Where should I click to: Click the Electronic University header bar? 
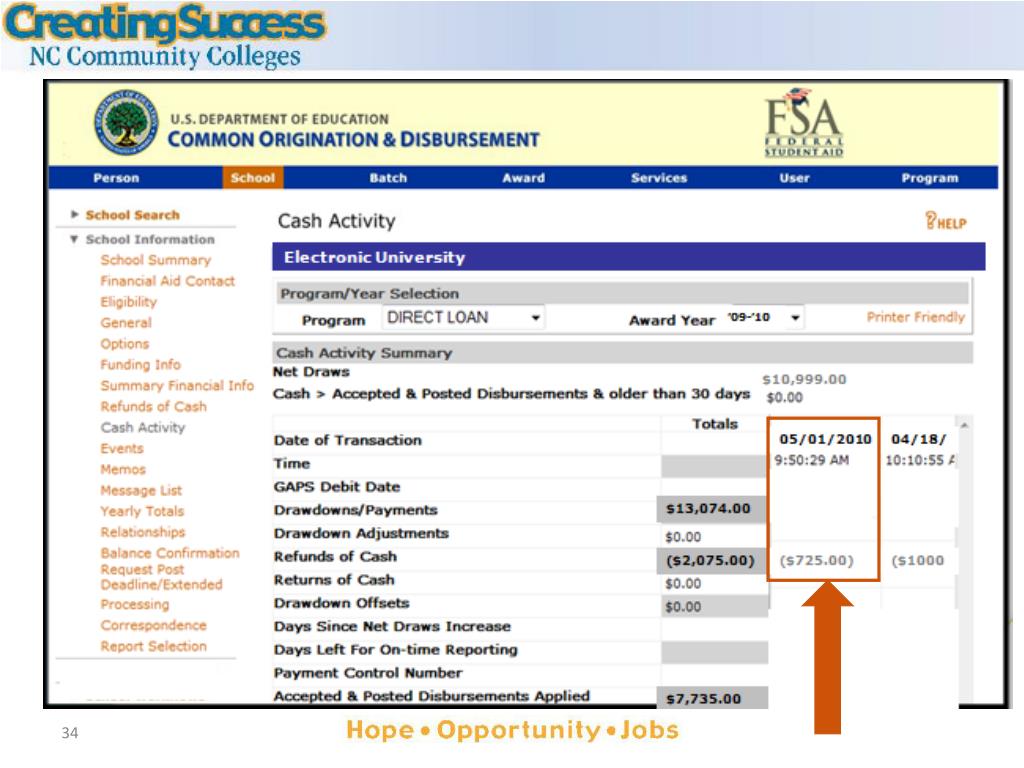coord(628,257)
